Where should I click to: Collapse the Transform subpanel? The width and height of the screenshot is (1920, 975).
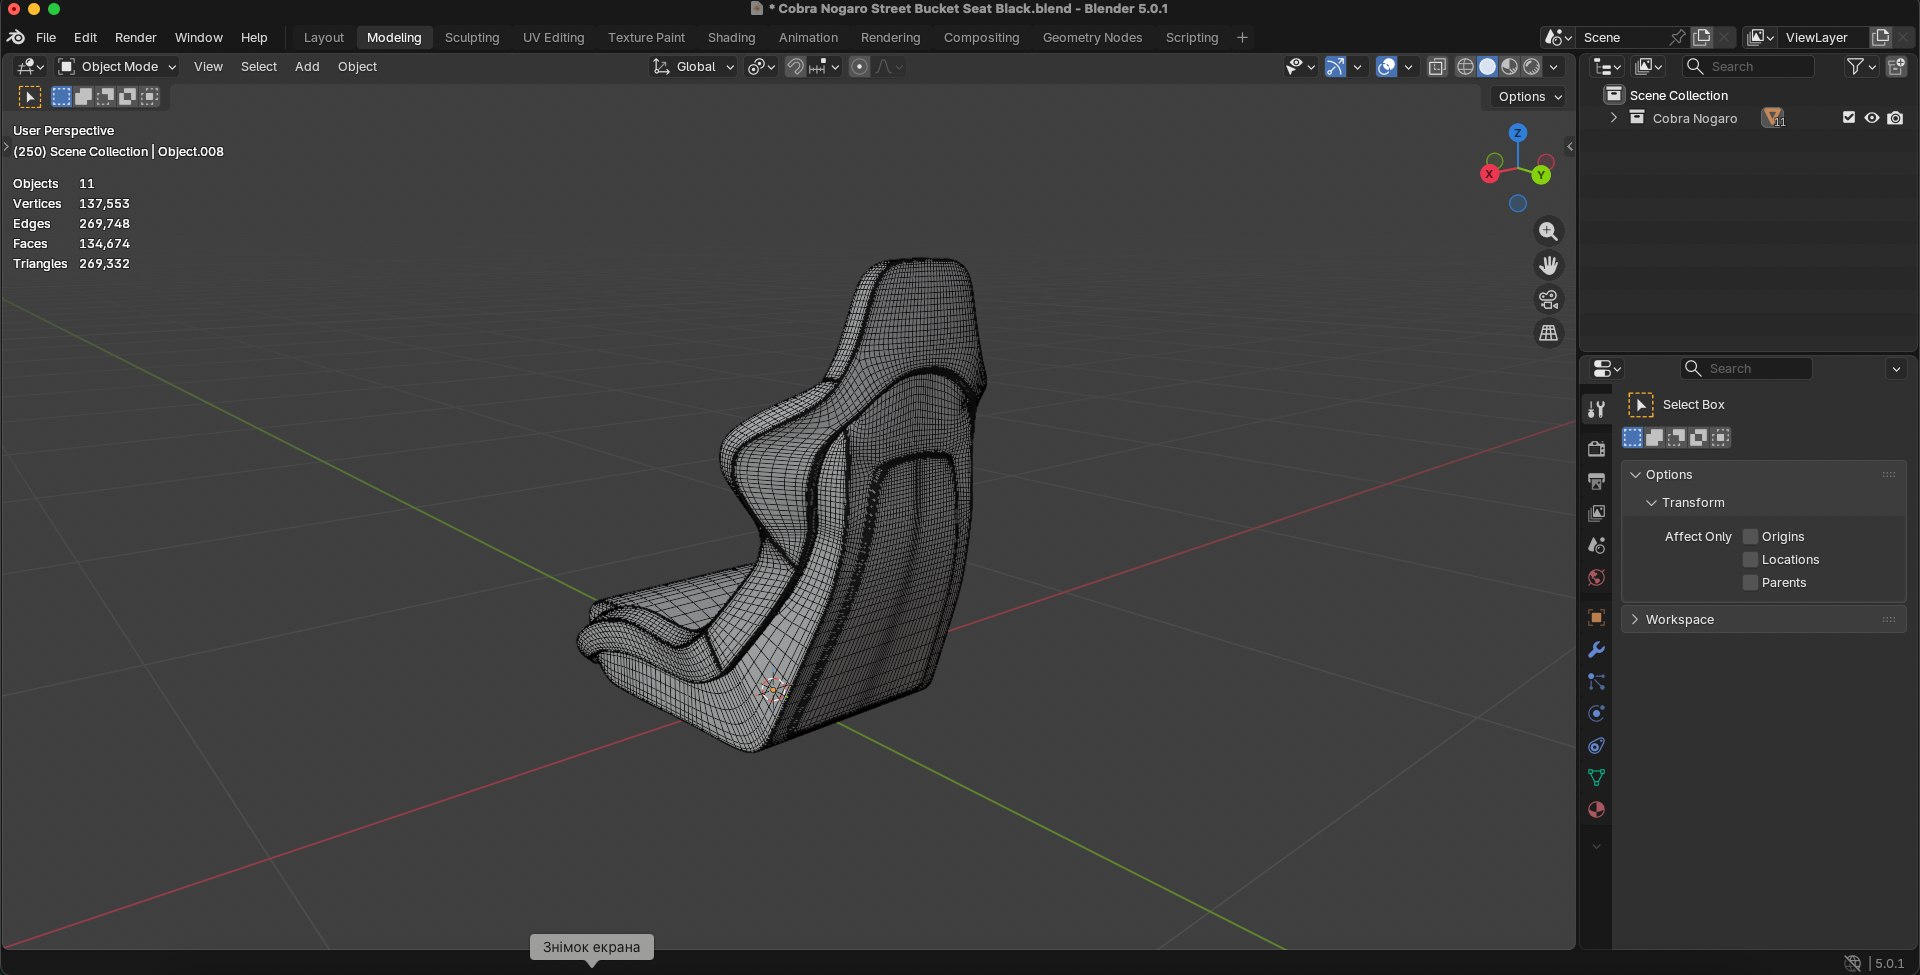[x=1651, y=502]
